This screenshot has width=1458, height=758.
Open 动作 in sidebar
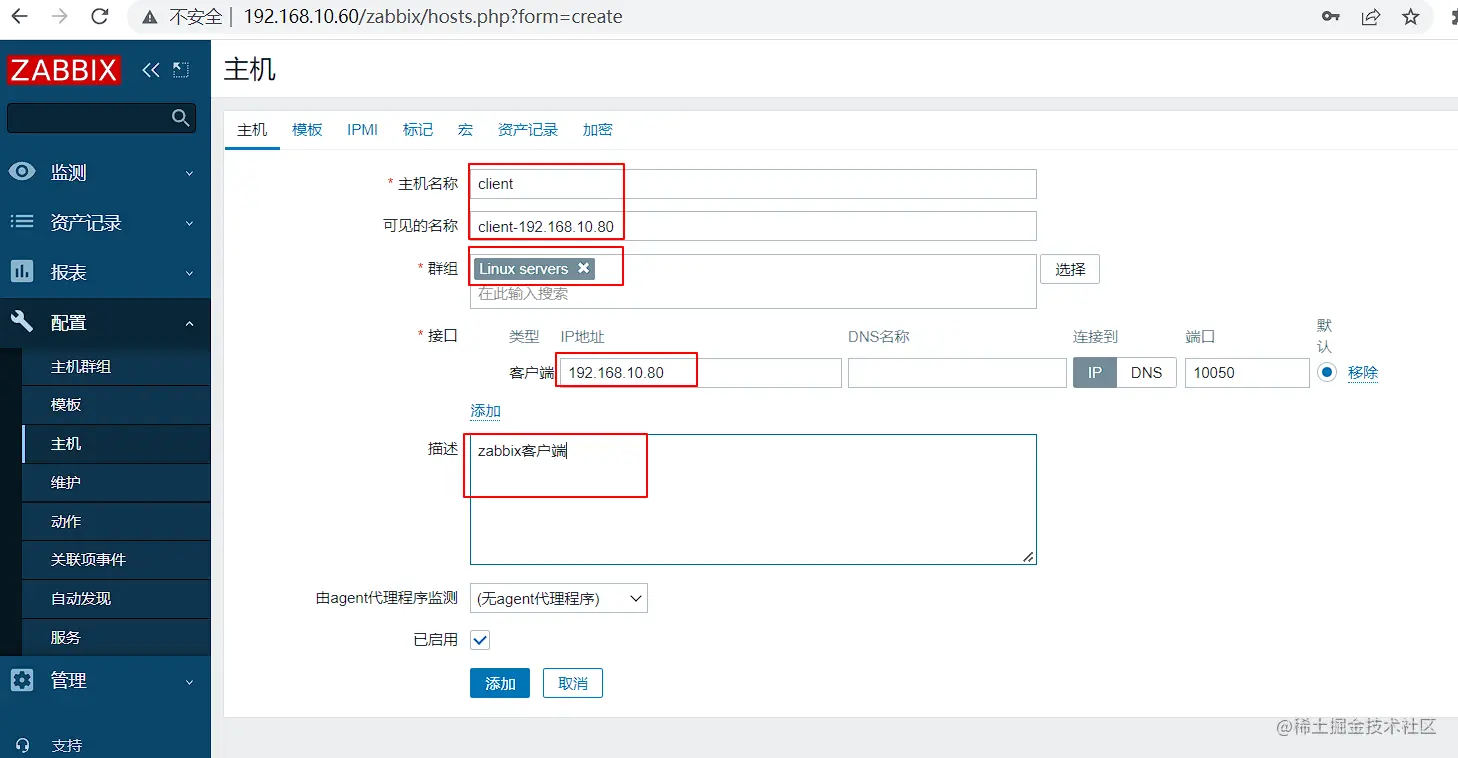(116, 521)
